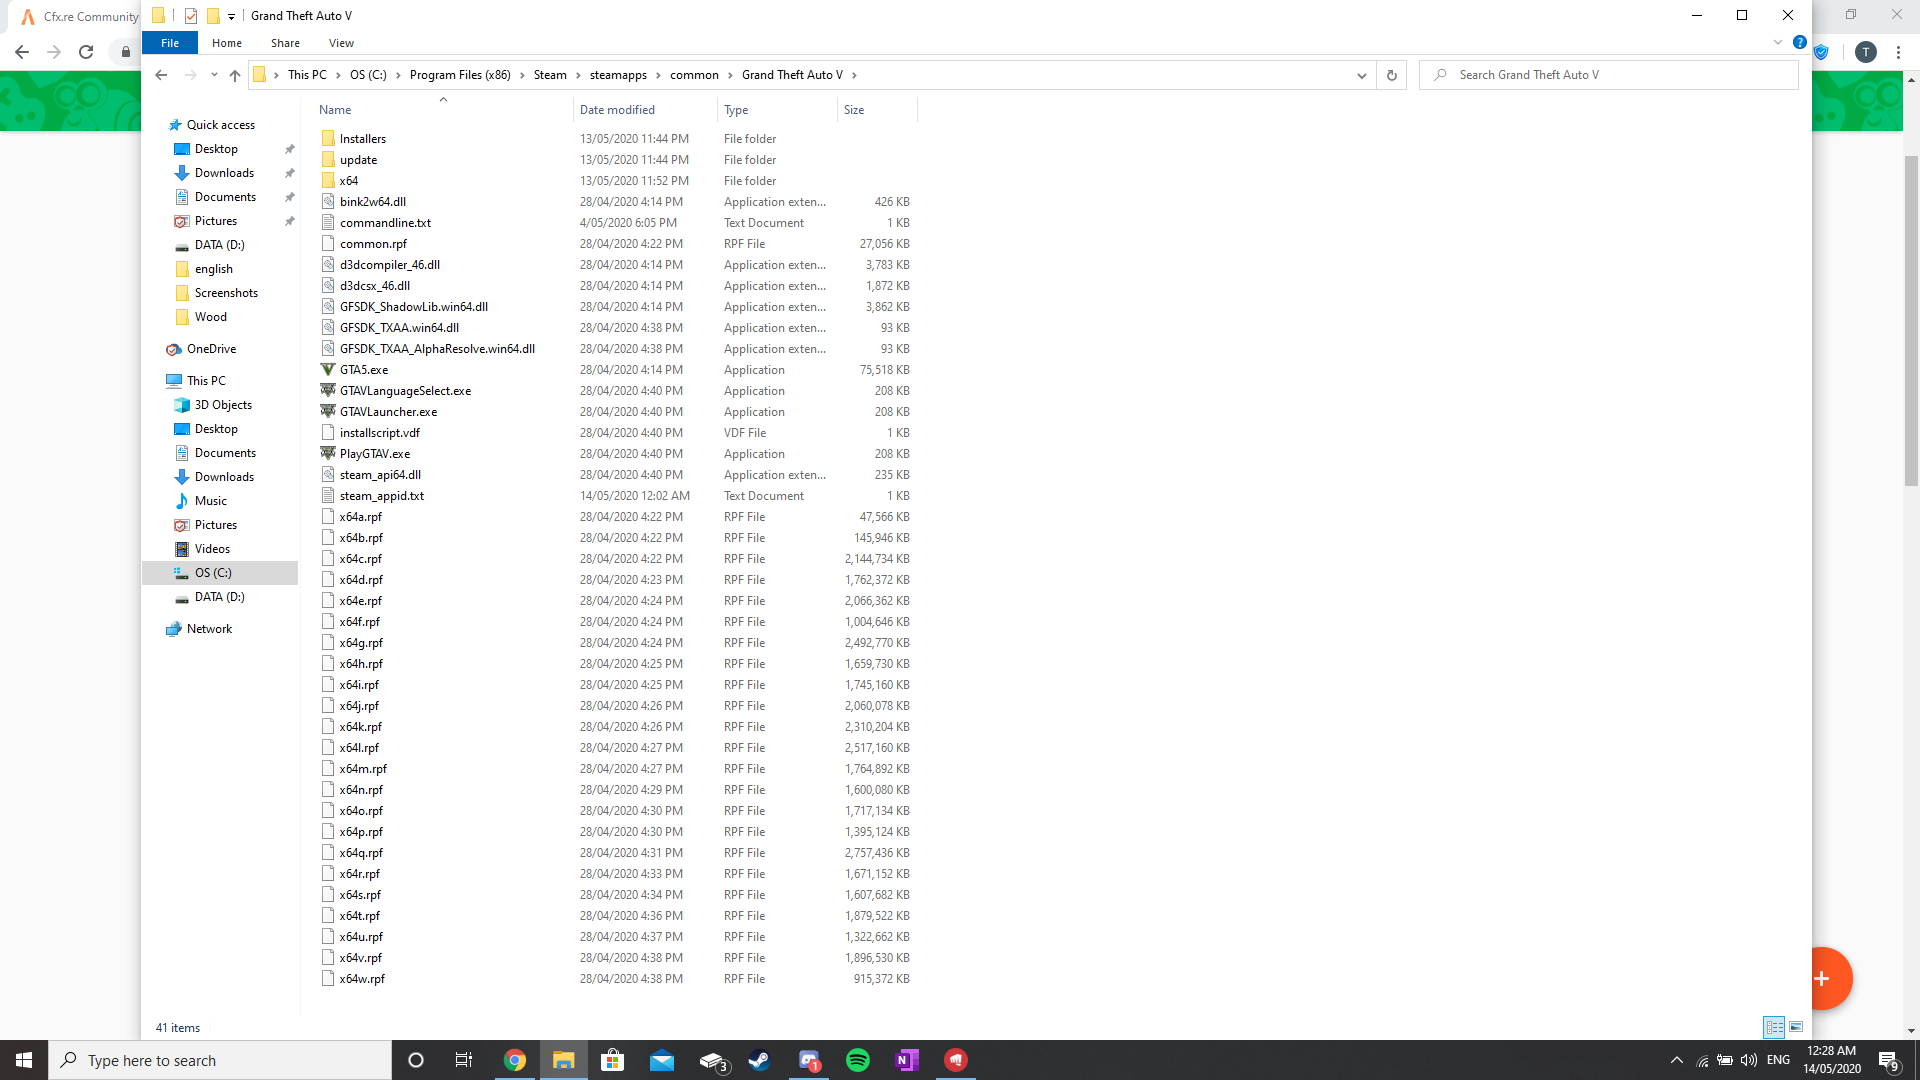Viewport: 1920px width, 1080px height.
Task: Open the steamapps breadcrumb link
Action: pos(617,74)
